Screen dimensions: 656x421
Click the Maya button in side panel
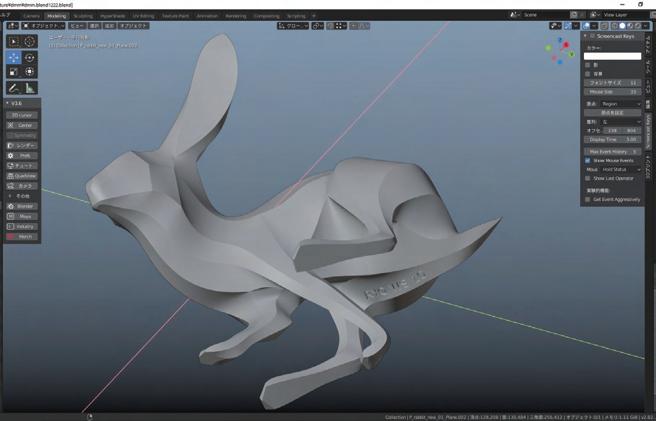[22, 216]
